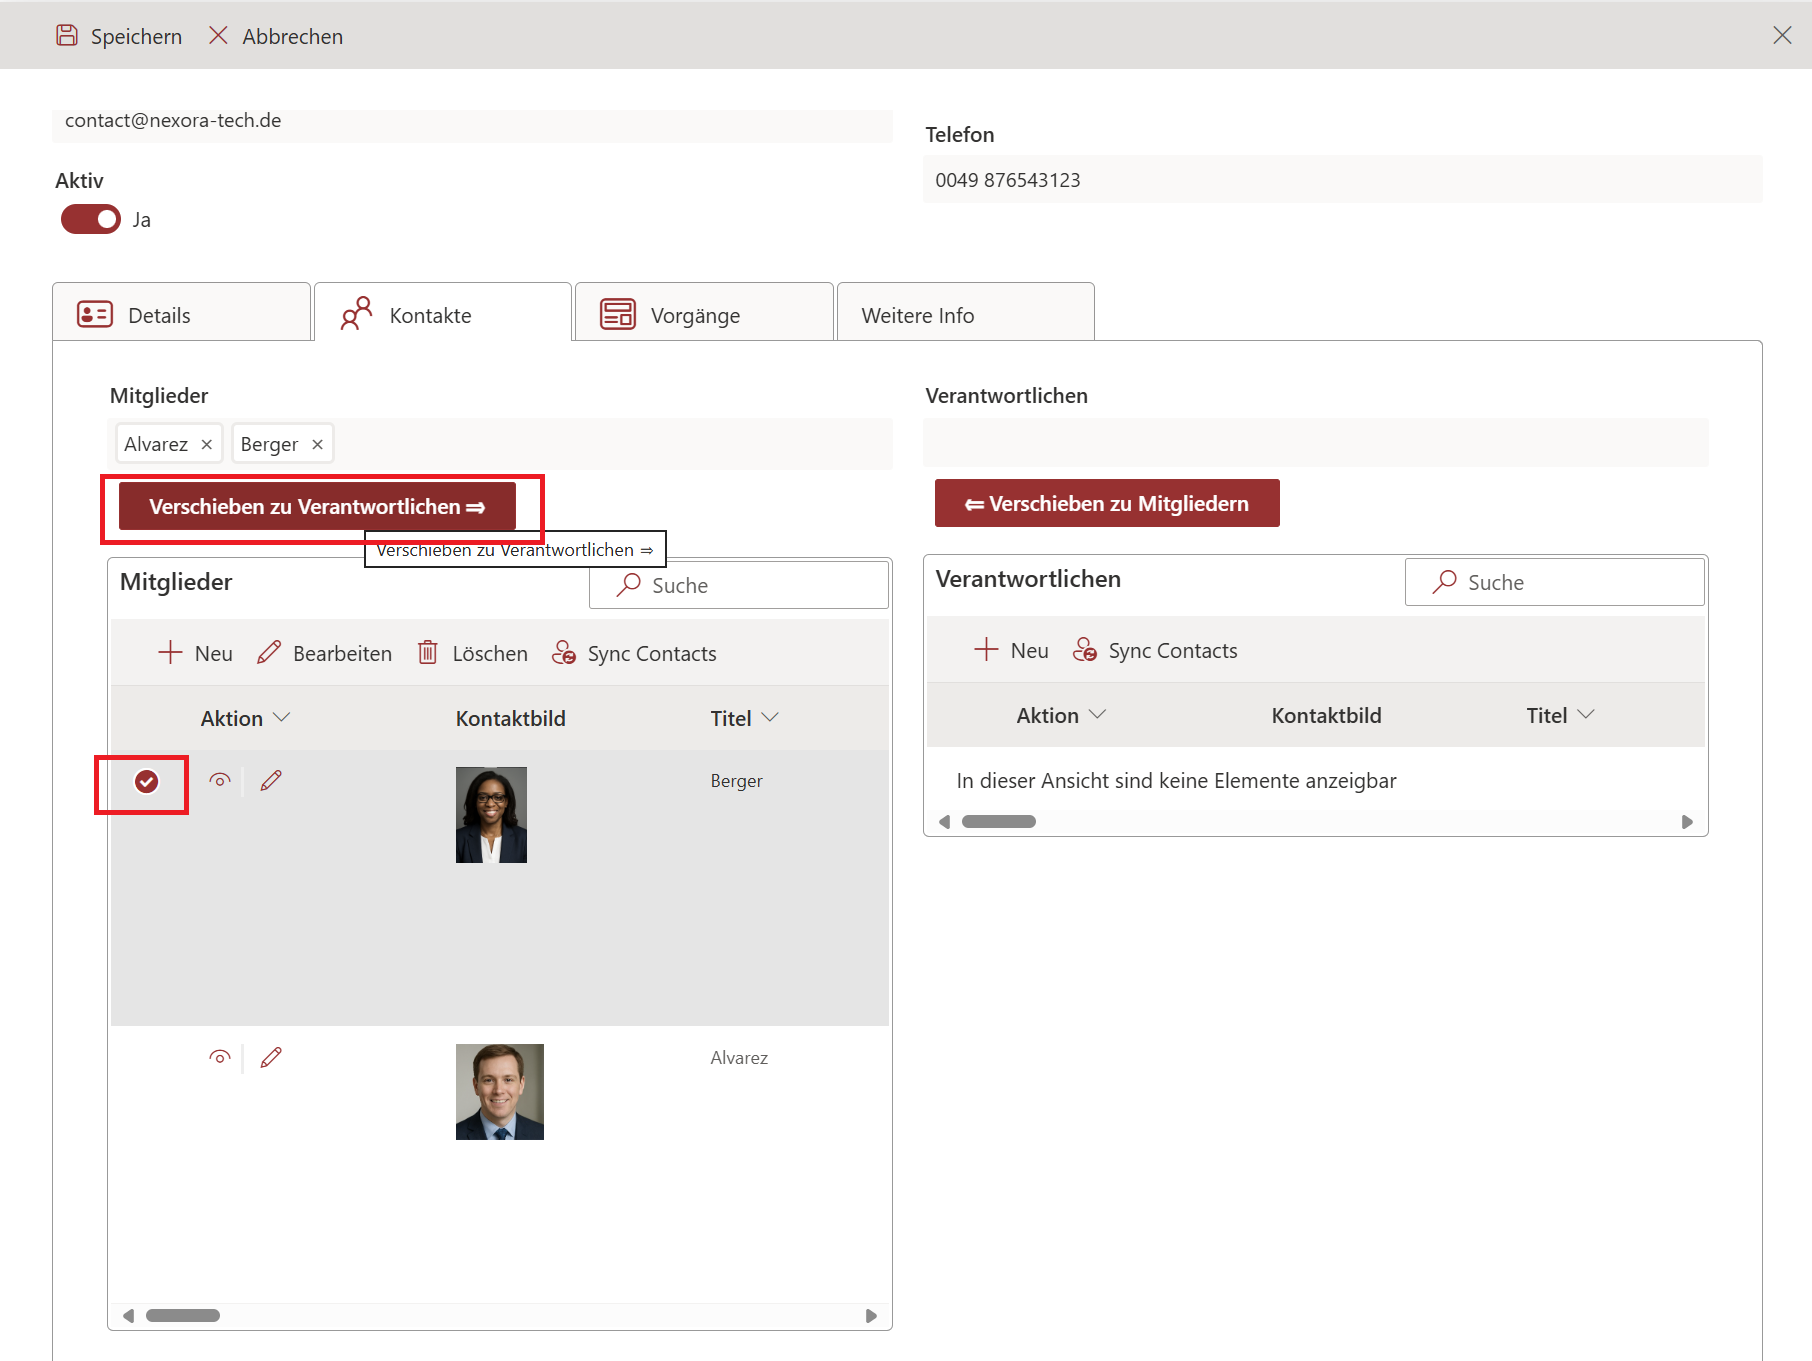
Task: Uncheck the selected Berger row checkbox
Action: coord(147,781)
